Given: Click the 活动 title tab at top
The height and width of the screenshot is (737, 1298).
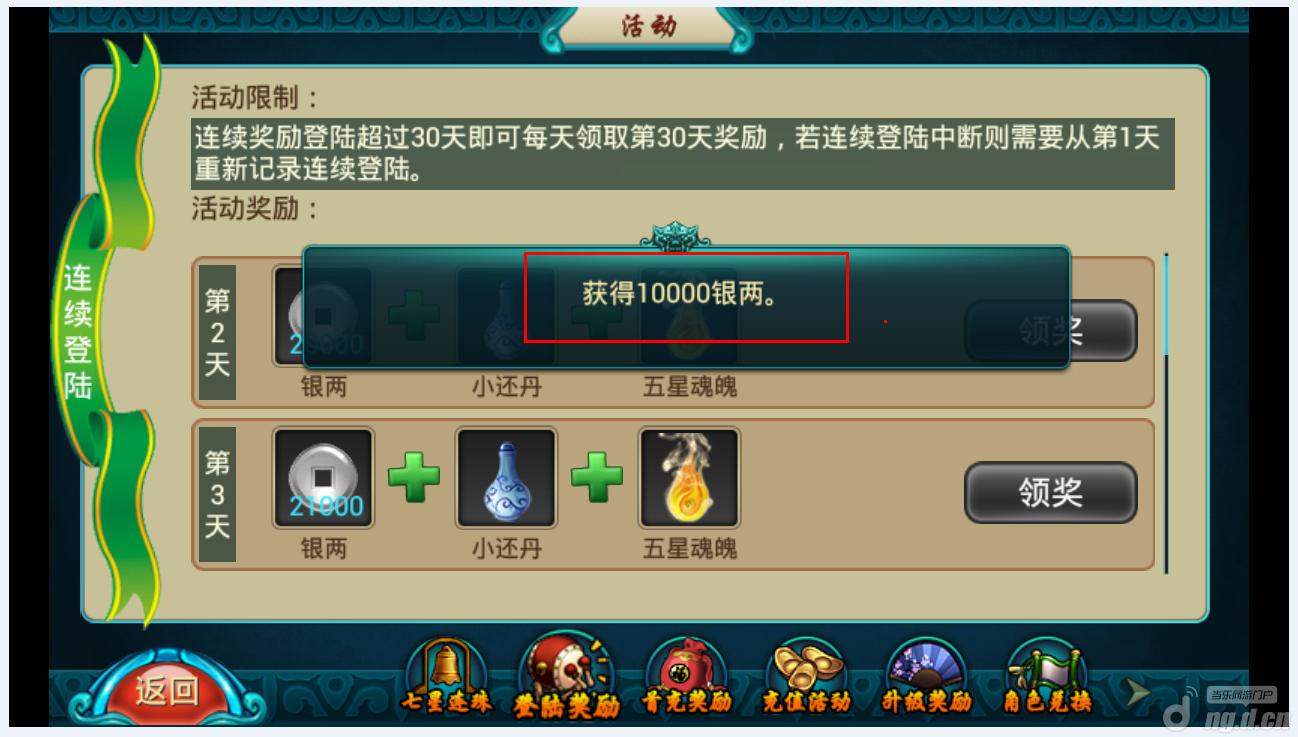Looking at the screenshot, I should (649, 27).
